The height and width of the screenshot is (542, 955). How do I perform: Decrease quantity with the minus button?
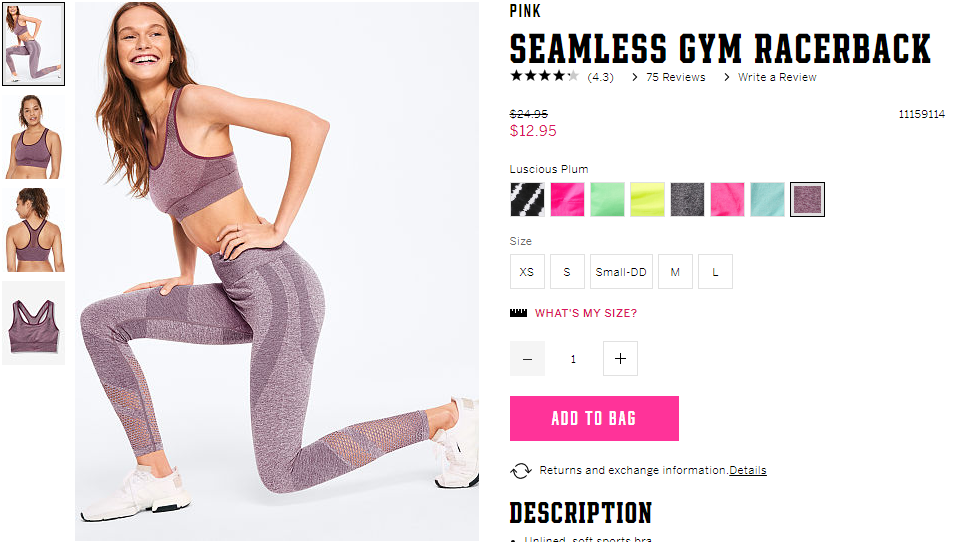click(x=527, y=359)
